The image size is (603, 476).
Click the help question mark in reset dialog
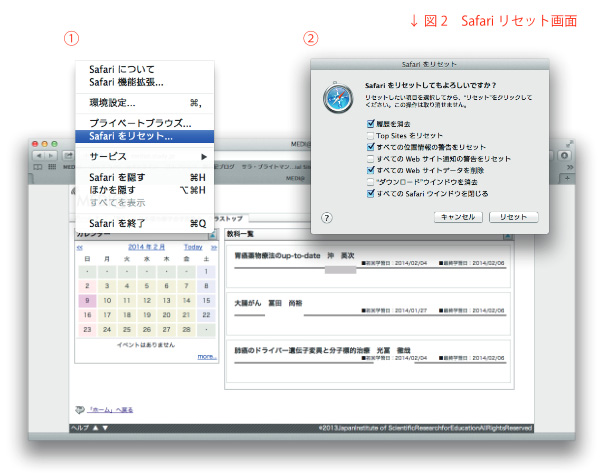326,217
